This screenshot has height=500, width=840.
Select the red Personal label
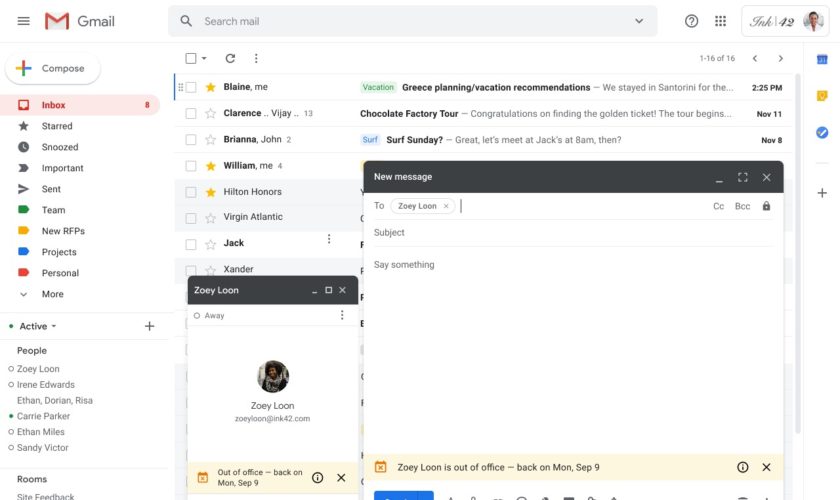point(60,273)
